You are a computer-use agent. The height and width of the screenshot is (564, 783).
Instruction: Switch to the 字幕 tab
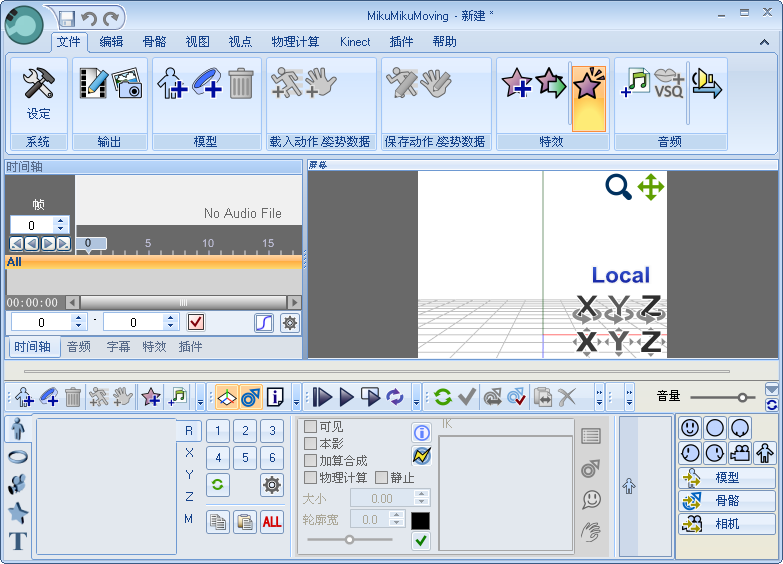(x=118, y=347)
